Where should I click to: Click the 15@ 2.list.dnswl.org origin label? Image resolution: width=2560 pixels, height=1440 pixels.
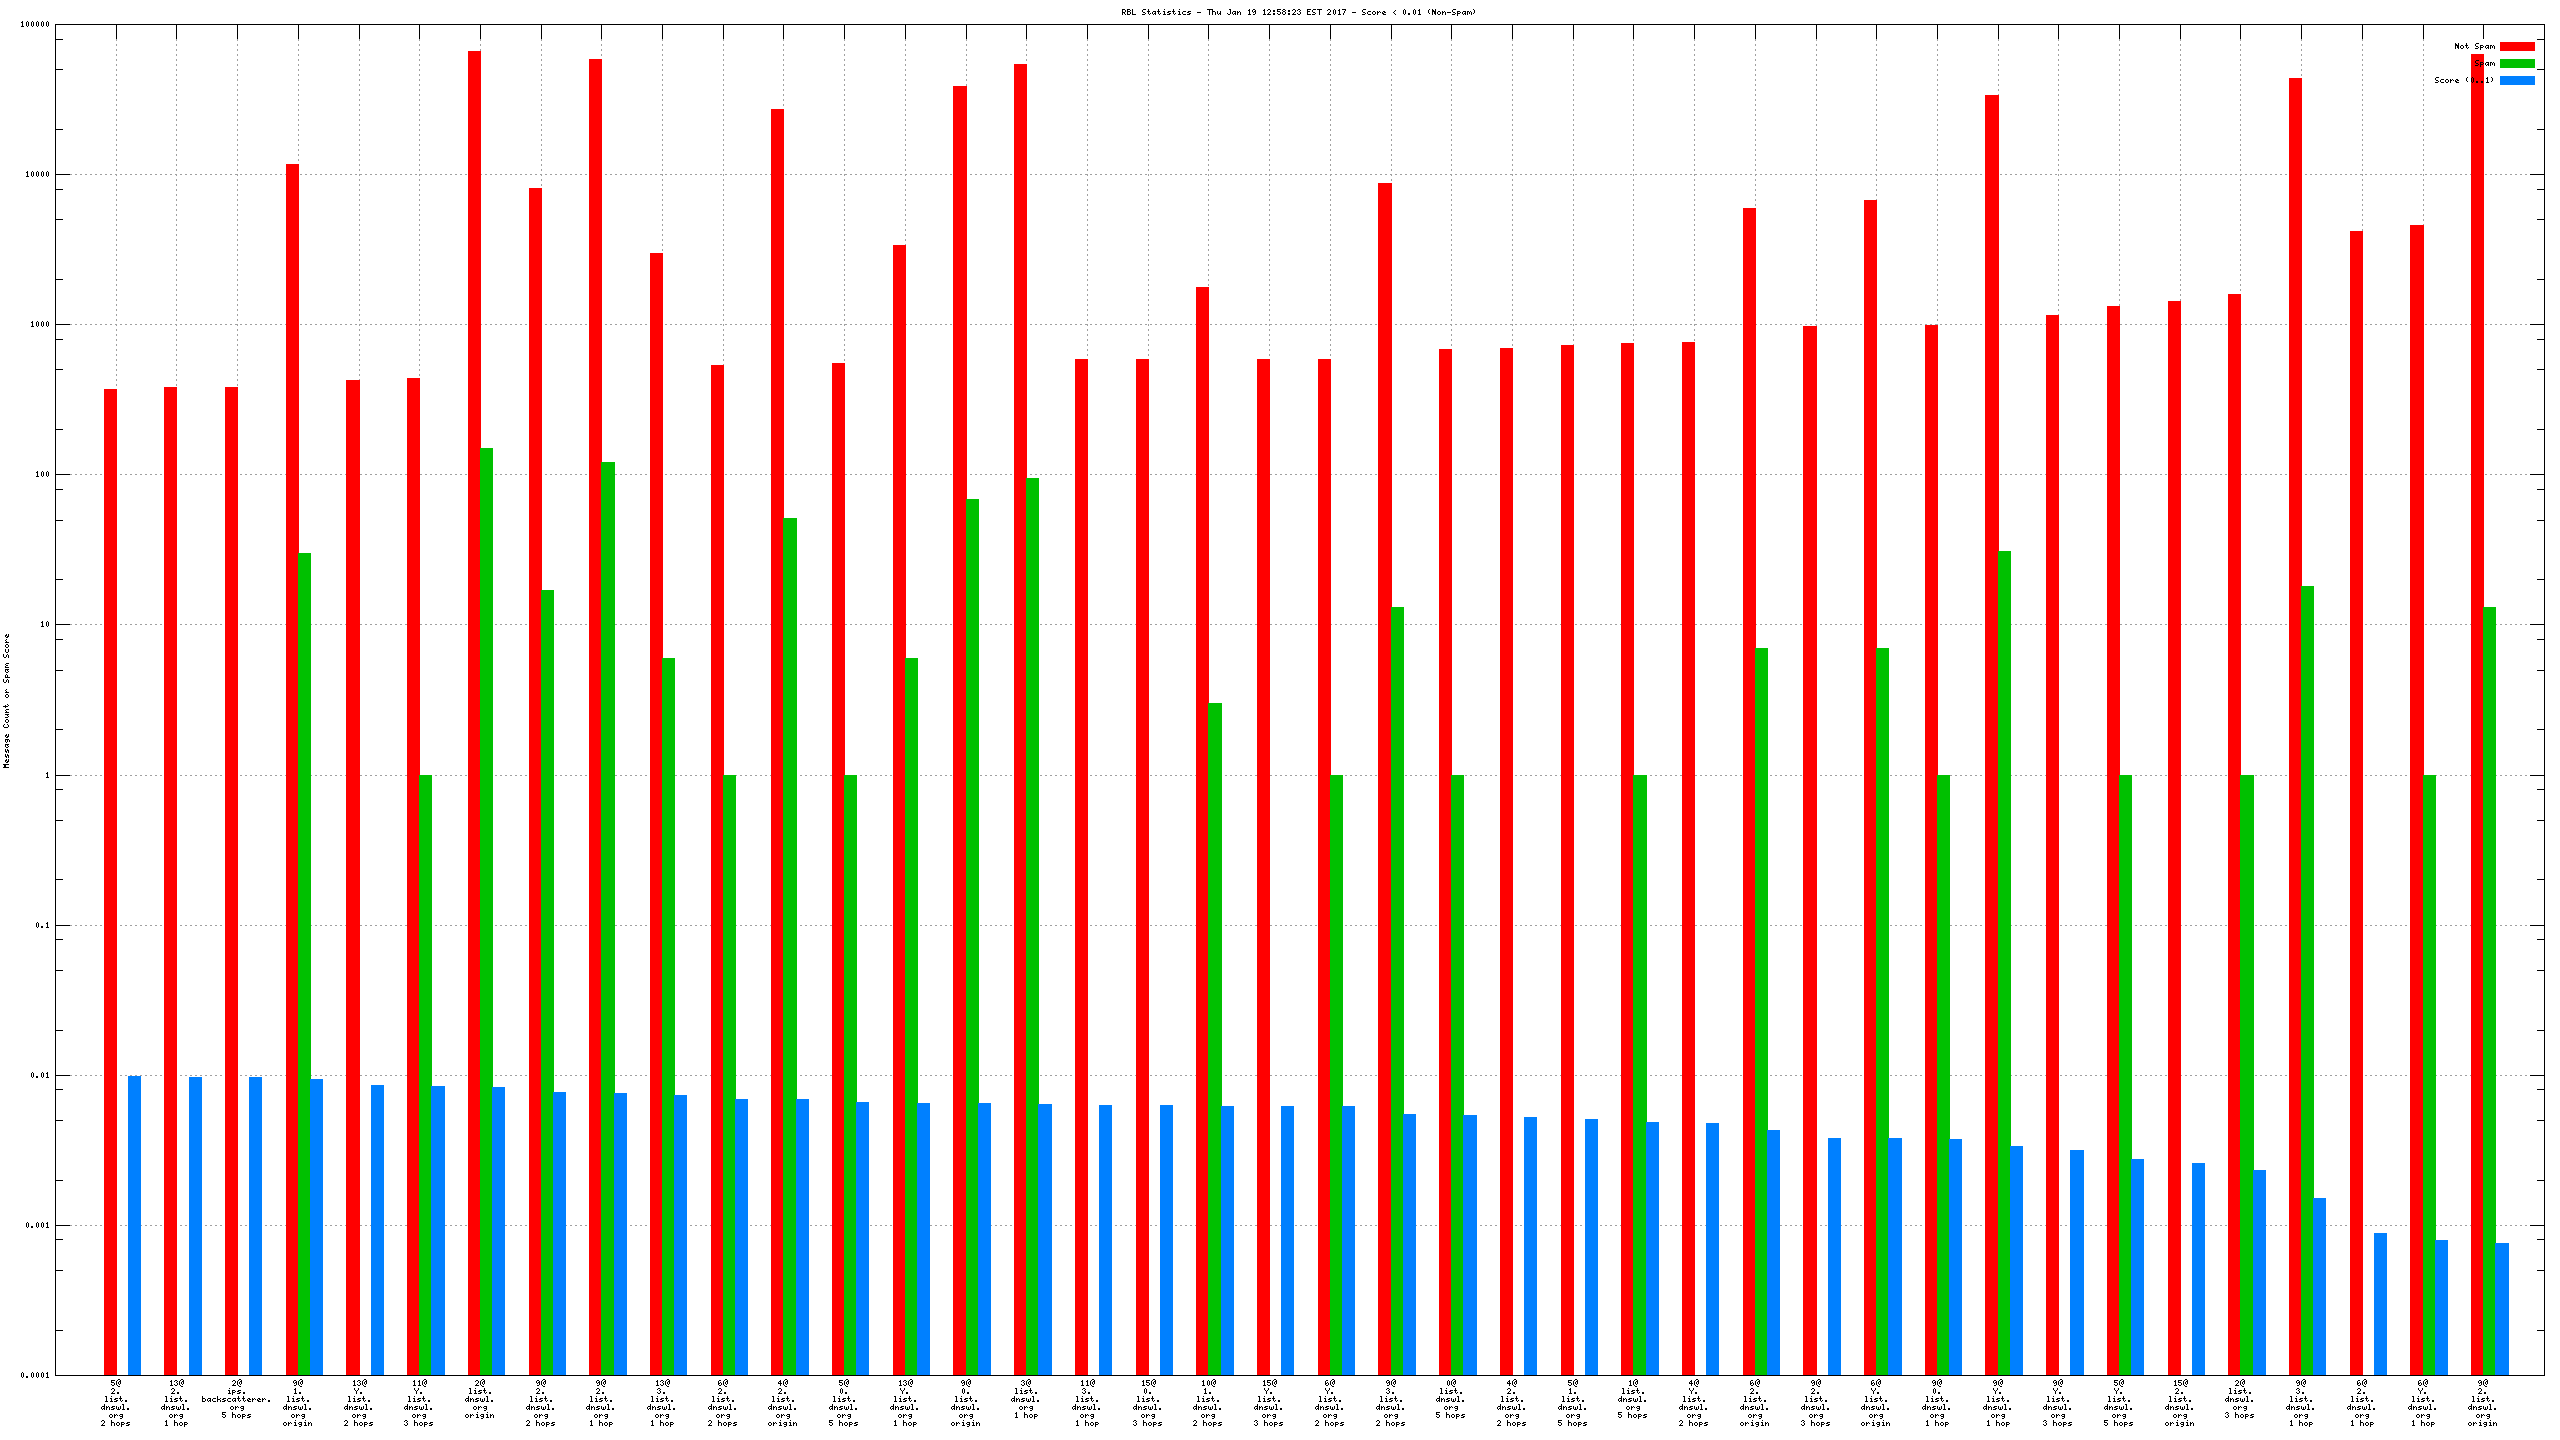[x=2180, y=1403]
